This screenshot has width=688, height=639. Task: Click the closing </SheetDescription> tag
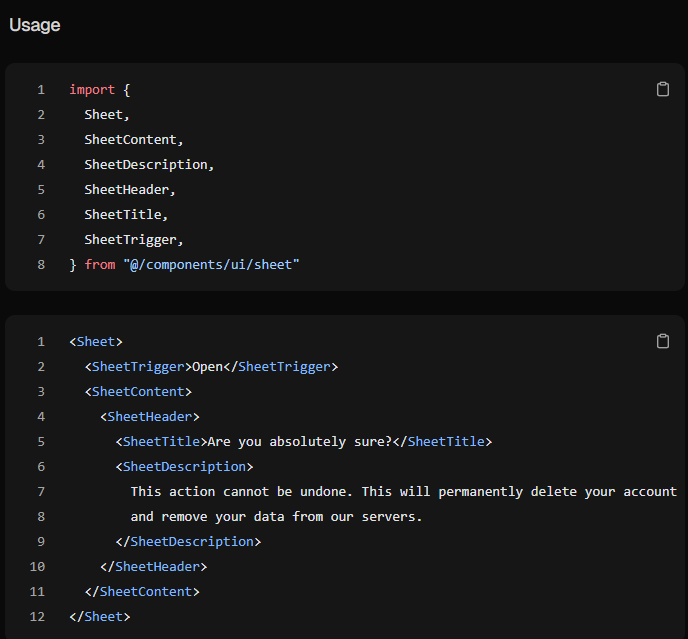coord(188,542)
